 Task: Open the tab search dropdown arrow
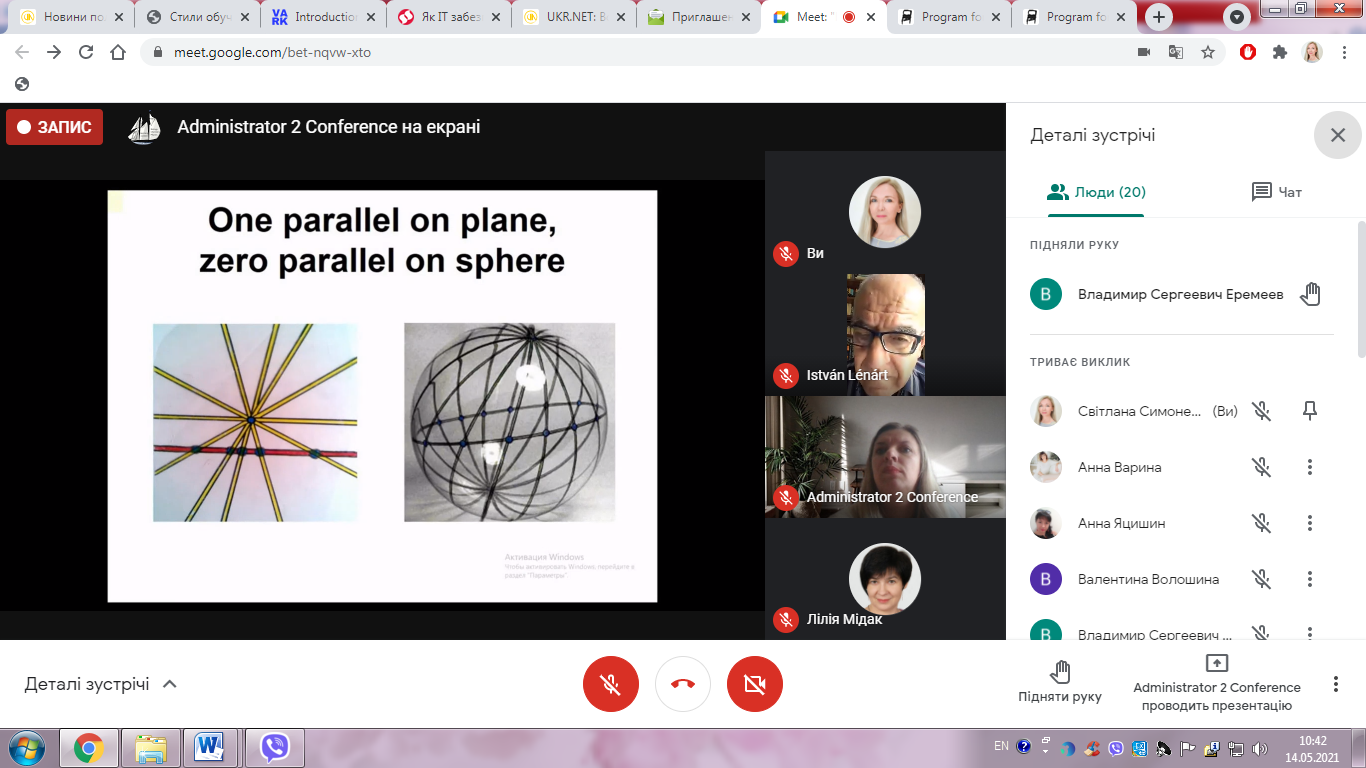pos(1237,17)
